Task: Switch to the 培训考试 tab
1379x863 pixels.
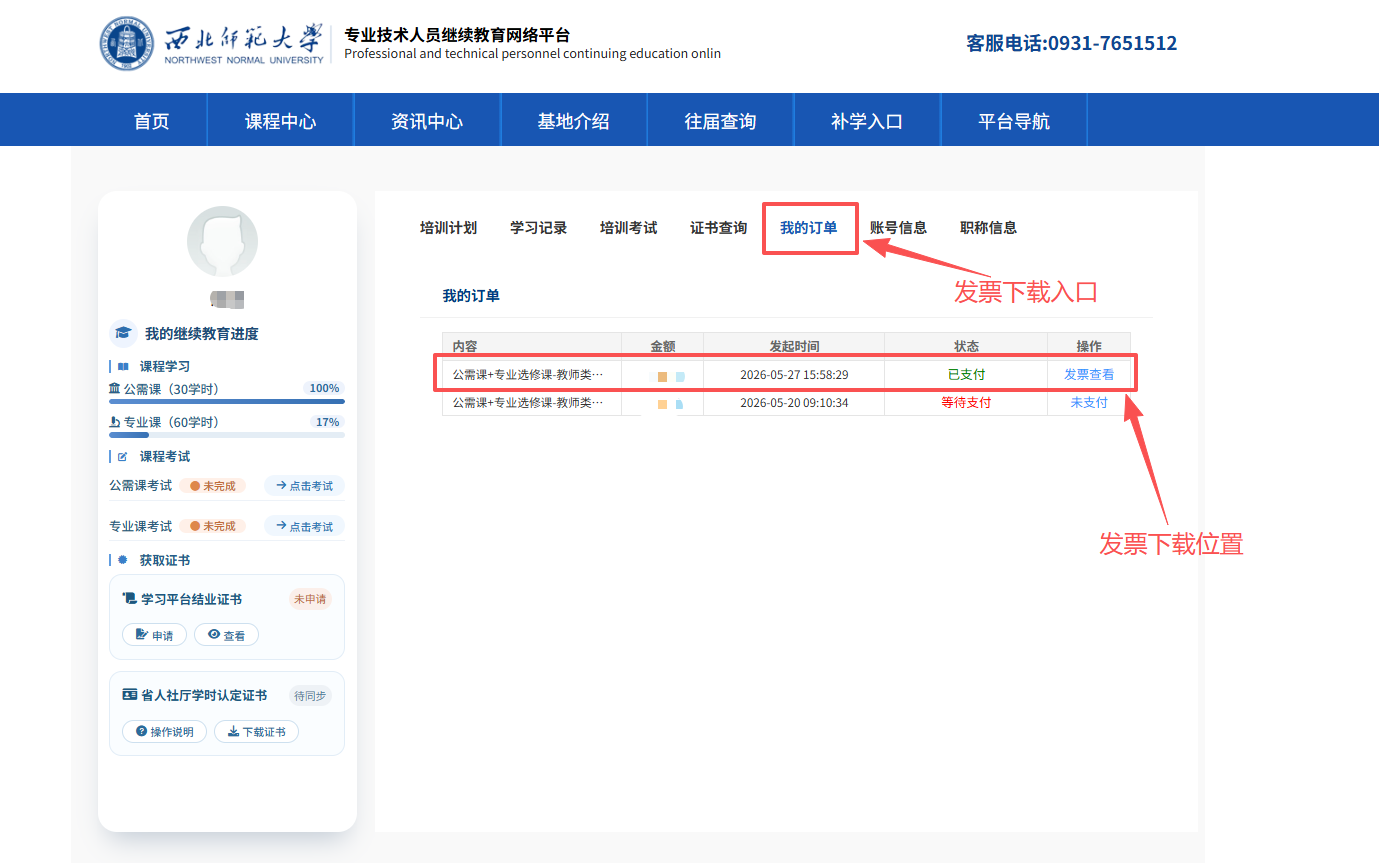Action: pyautogui.click(x=628, y=227)
